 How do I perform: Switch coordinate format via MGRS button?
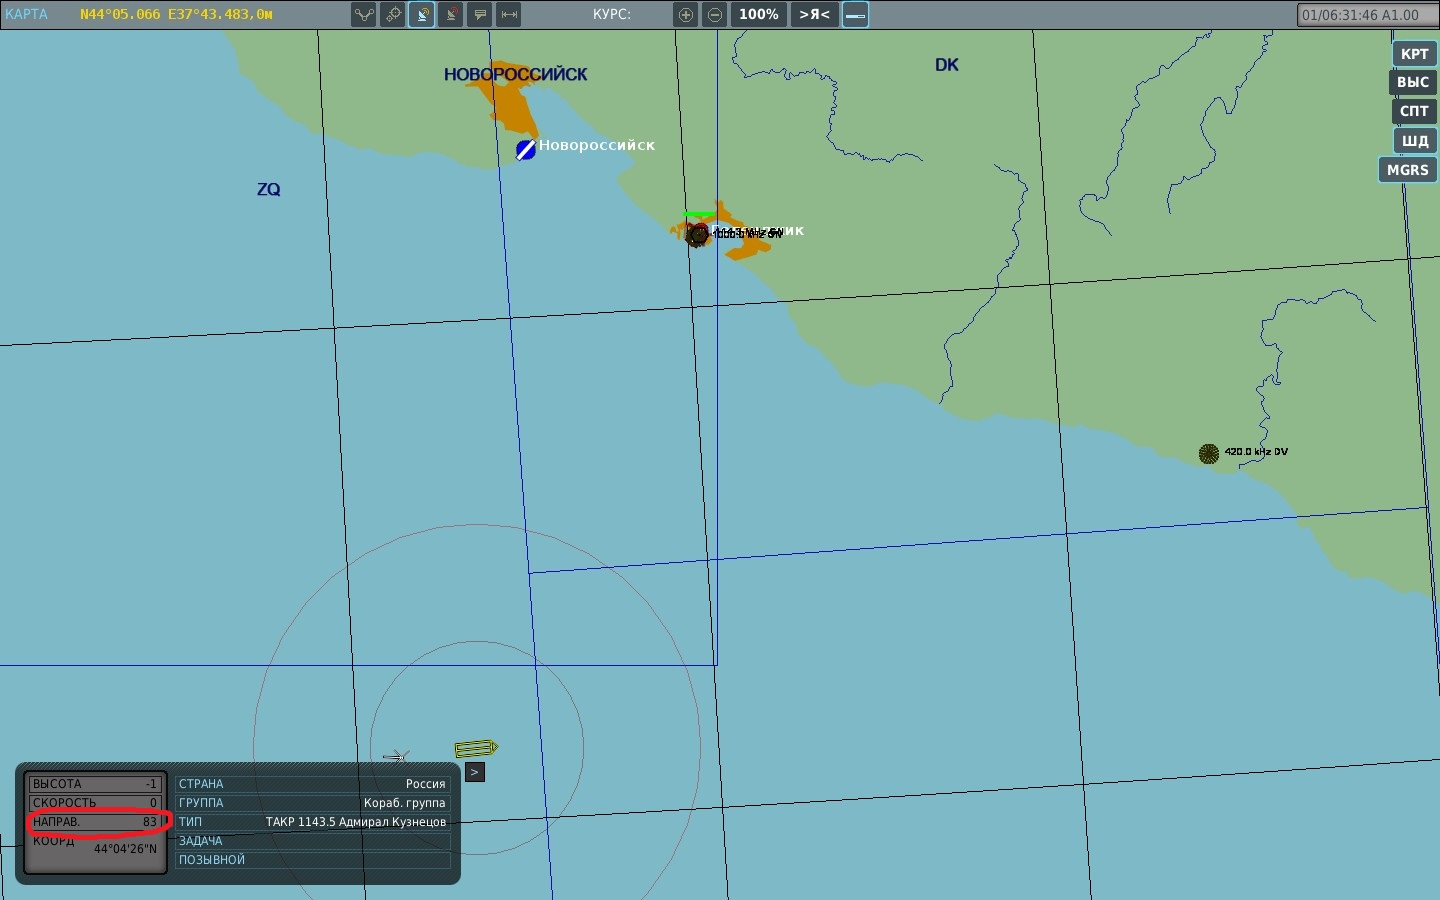(1408, 169)
